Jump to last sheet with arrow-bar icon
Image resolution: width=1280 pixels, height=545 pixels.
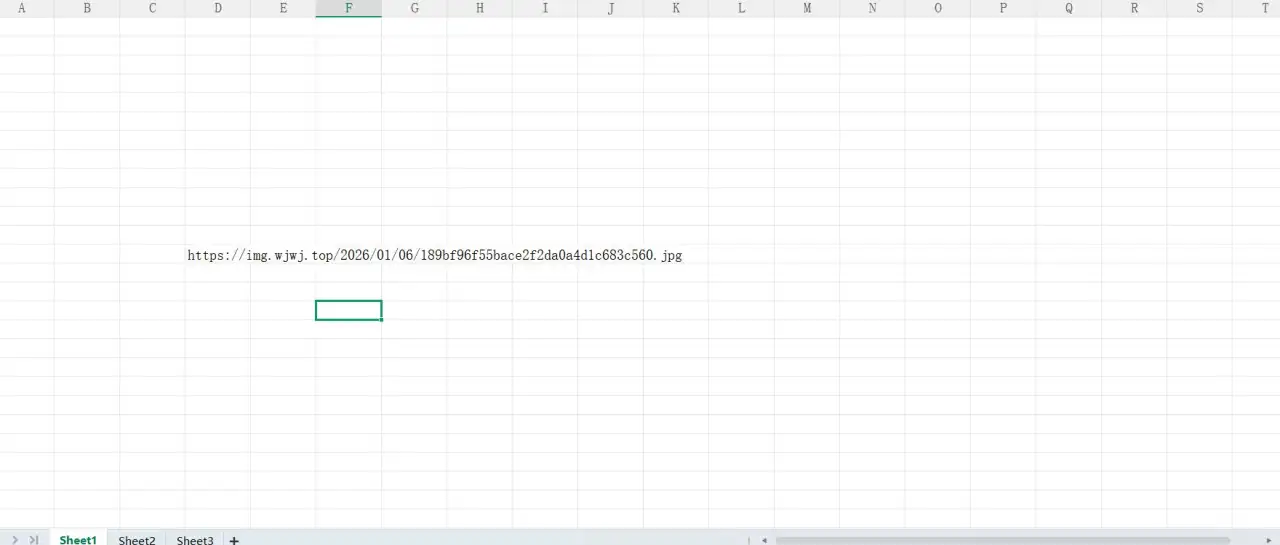[x=34, y=540]
